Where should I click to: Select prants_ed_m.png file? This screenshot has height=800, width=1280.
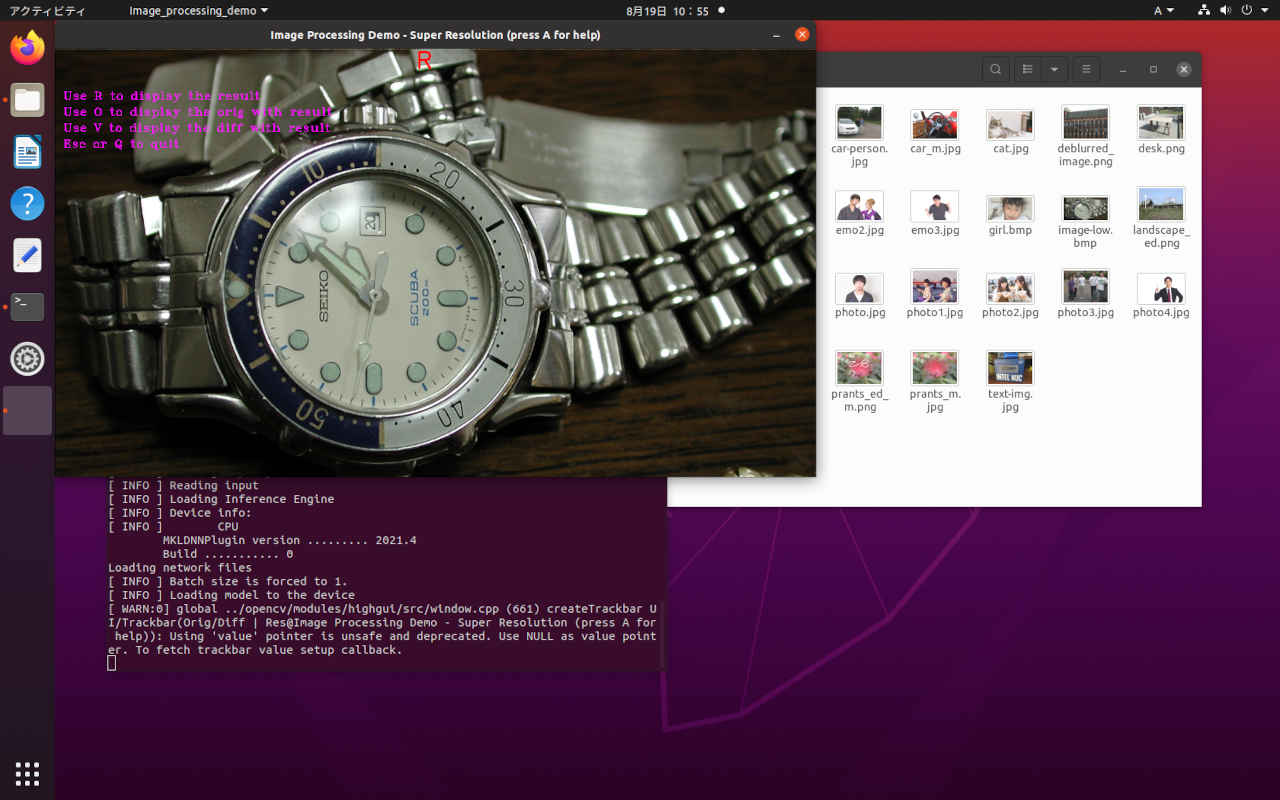point(859,383)
